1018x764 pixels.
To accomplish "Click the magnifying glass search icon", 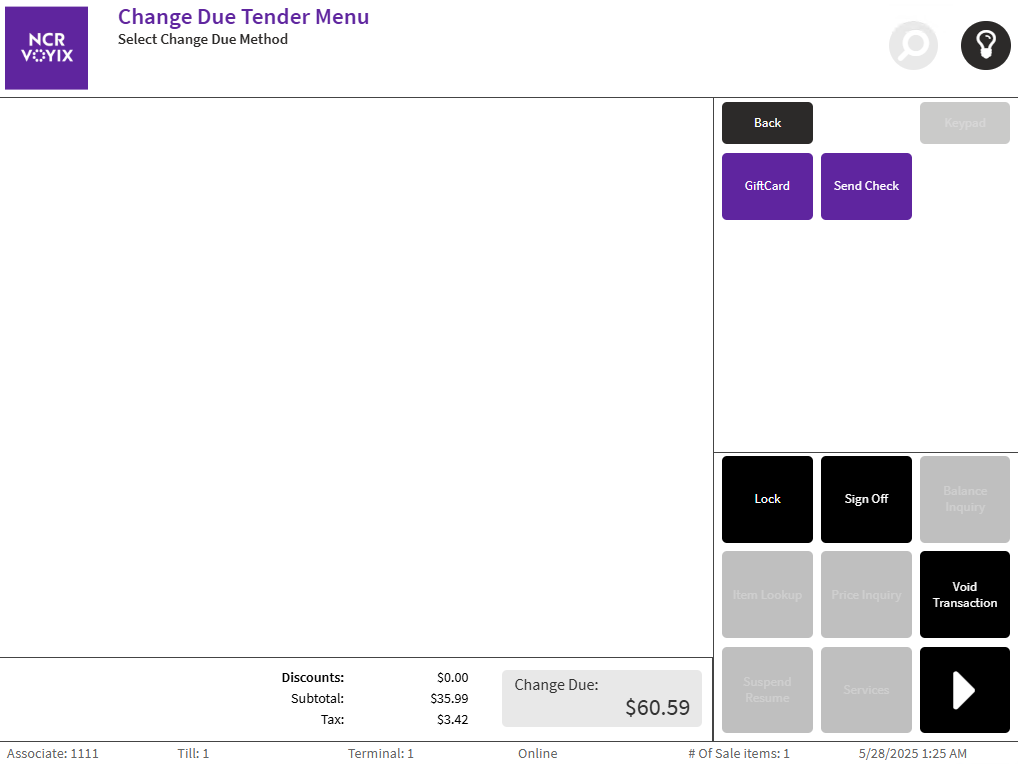I will [x=913, y=45].
